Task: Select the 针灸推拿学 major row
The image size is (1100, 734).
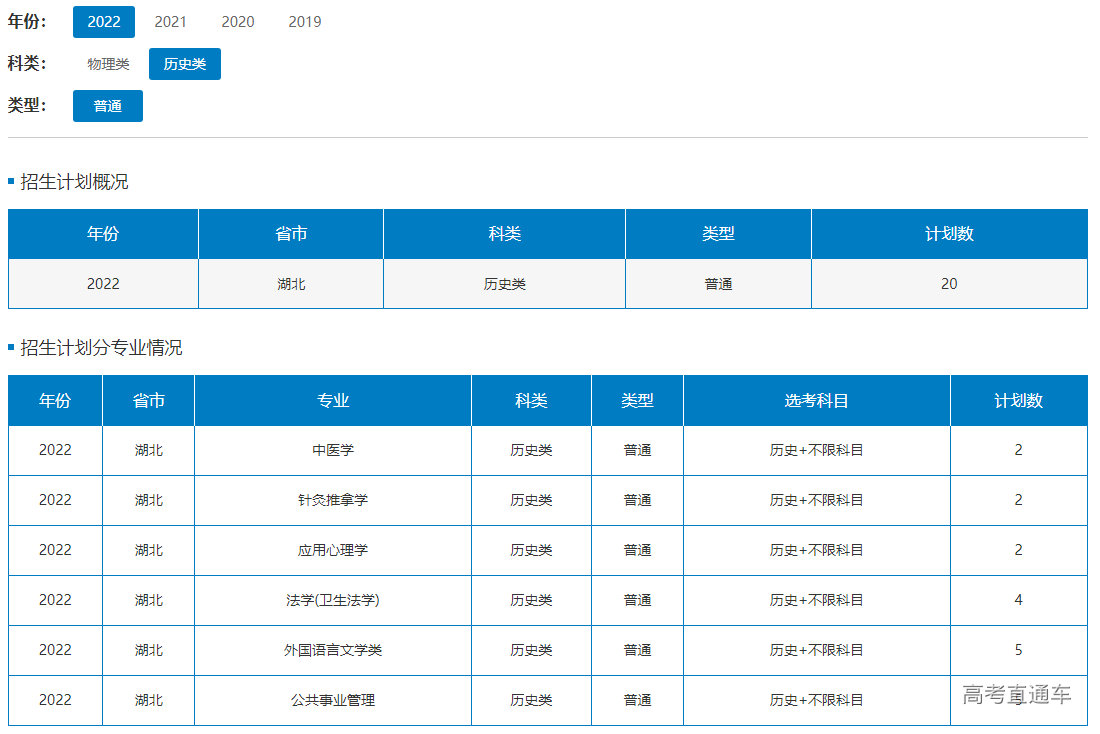Action: point(332,500)
